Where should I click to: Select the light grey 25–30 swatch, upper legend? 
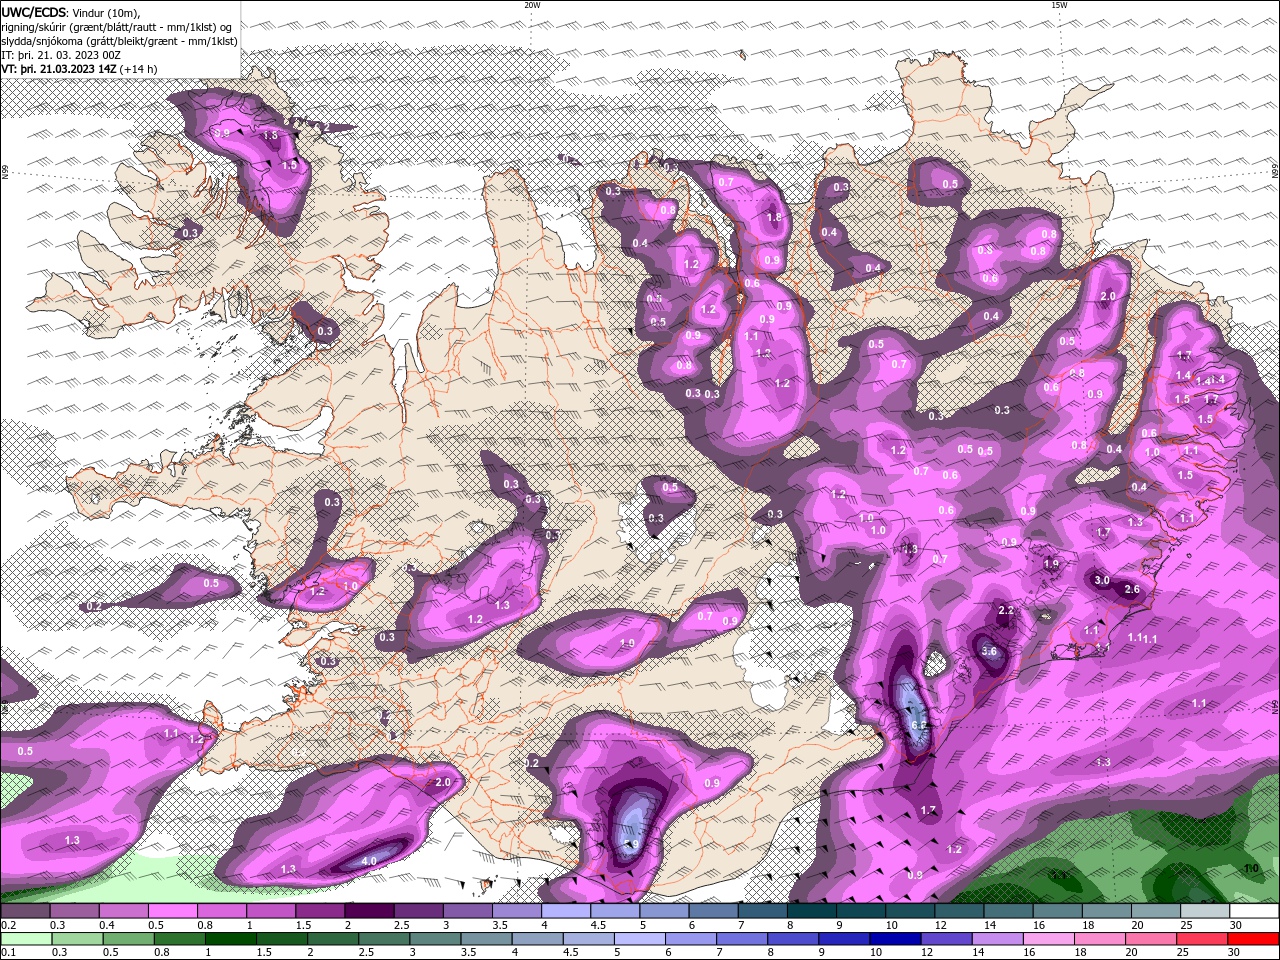[x=1205, y=911]
